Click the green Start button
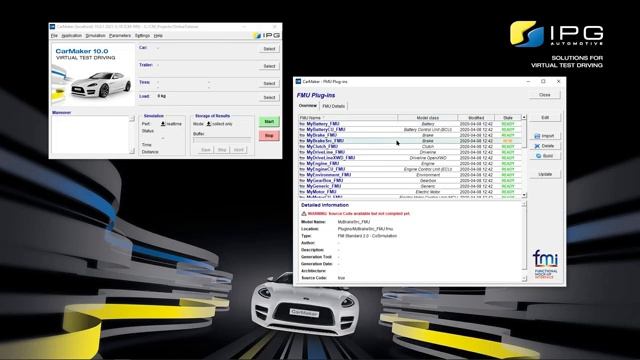The width and height of the screenshot is (640, 360). (269, 122)
